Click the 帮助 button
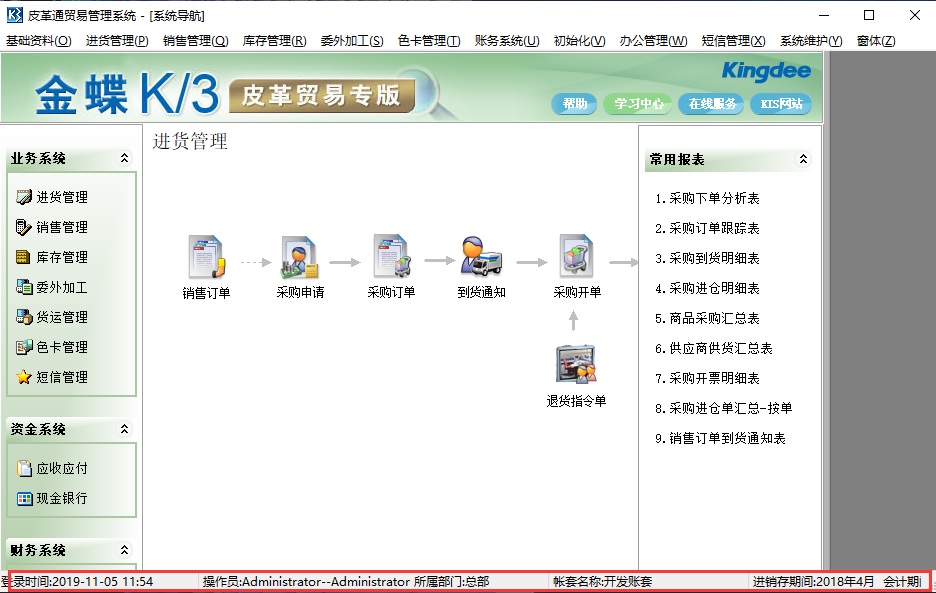The height and width of the screenshot is (593, 936). coord(574,103)
